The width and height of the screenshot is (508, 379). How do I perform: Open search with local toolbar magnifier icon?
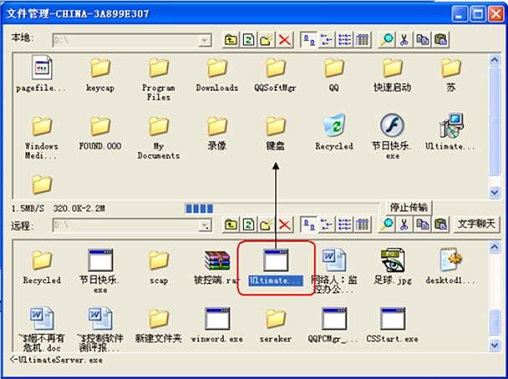387,40
